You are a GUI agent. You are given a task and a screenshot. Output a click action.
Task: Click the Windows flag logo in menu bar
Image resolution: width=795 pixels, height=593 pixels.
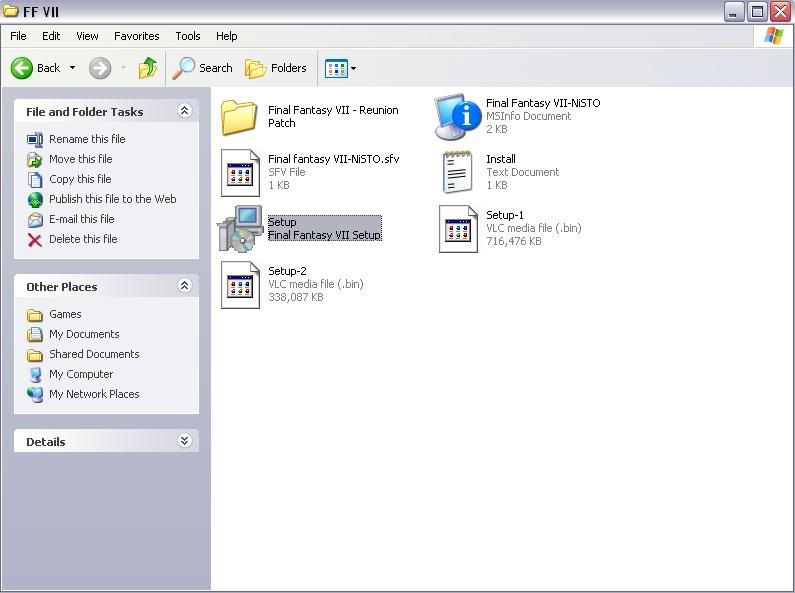[x=774, y=36]
